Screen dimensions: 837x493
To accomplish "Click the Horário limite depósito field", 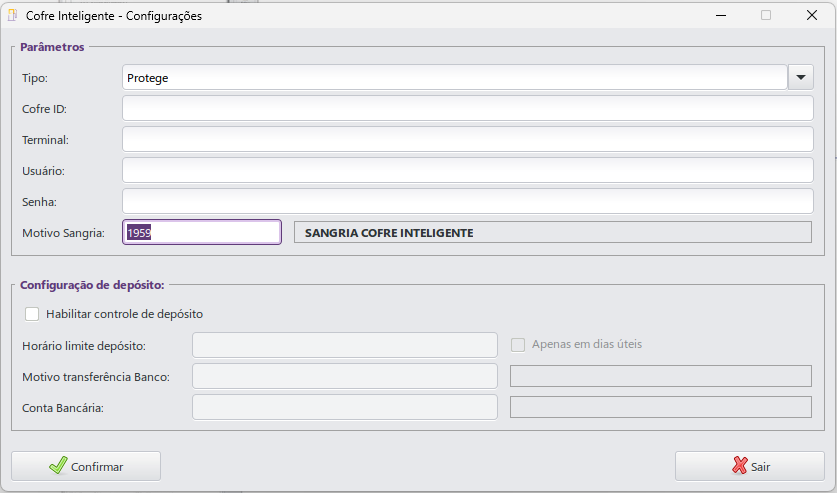I will pos(344,345).
